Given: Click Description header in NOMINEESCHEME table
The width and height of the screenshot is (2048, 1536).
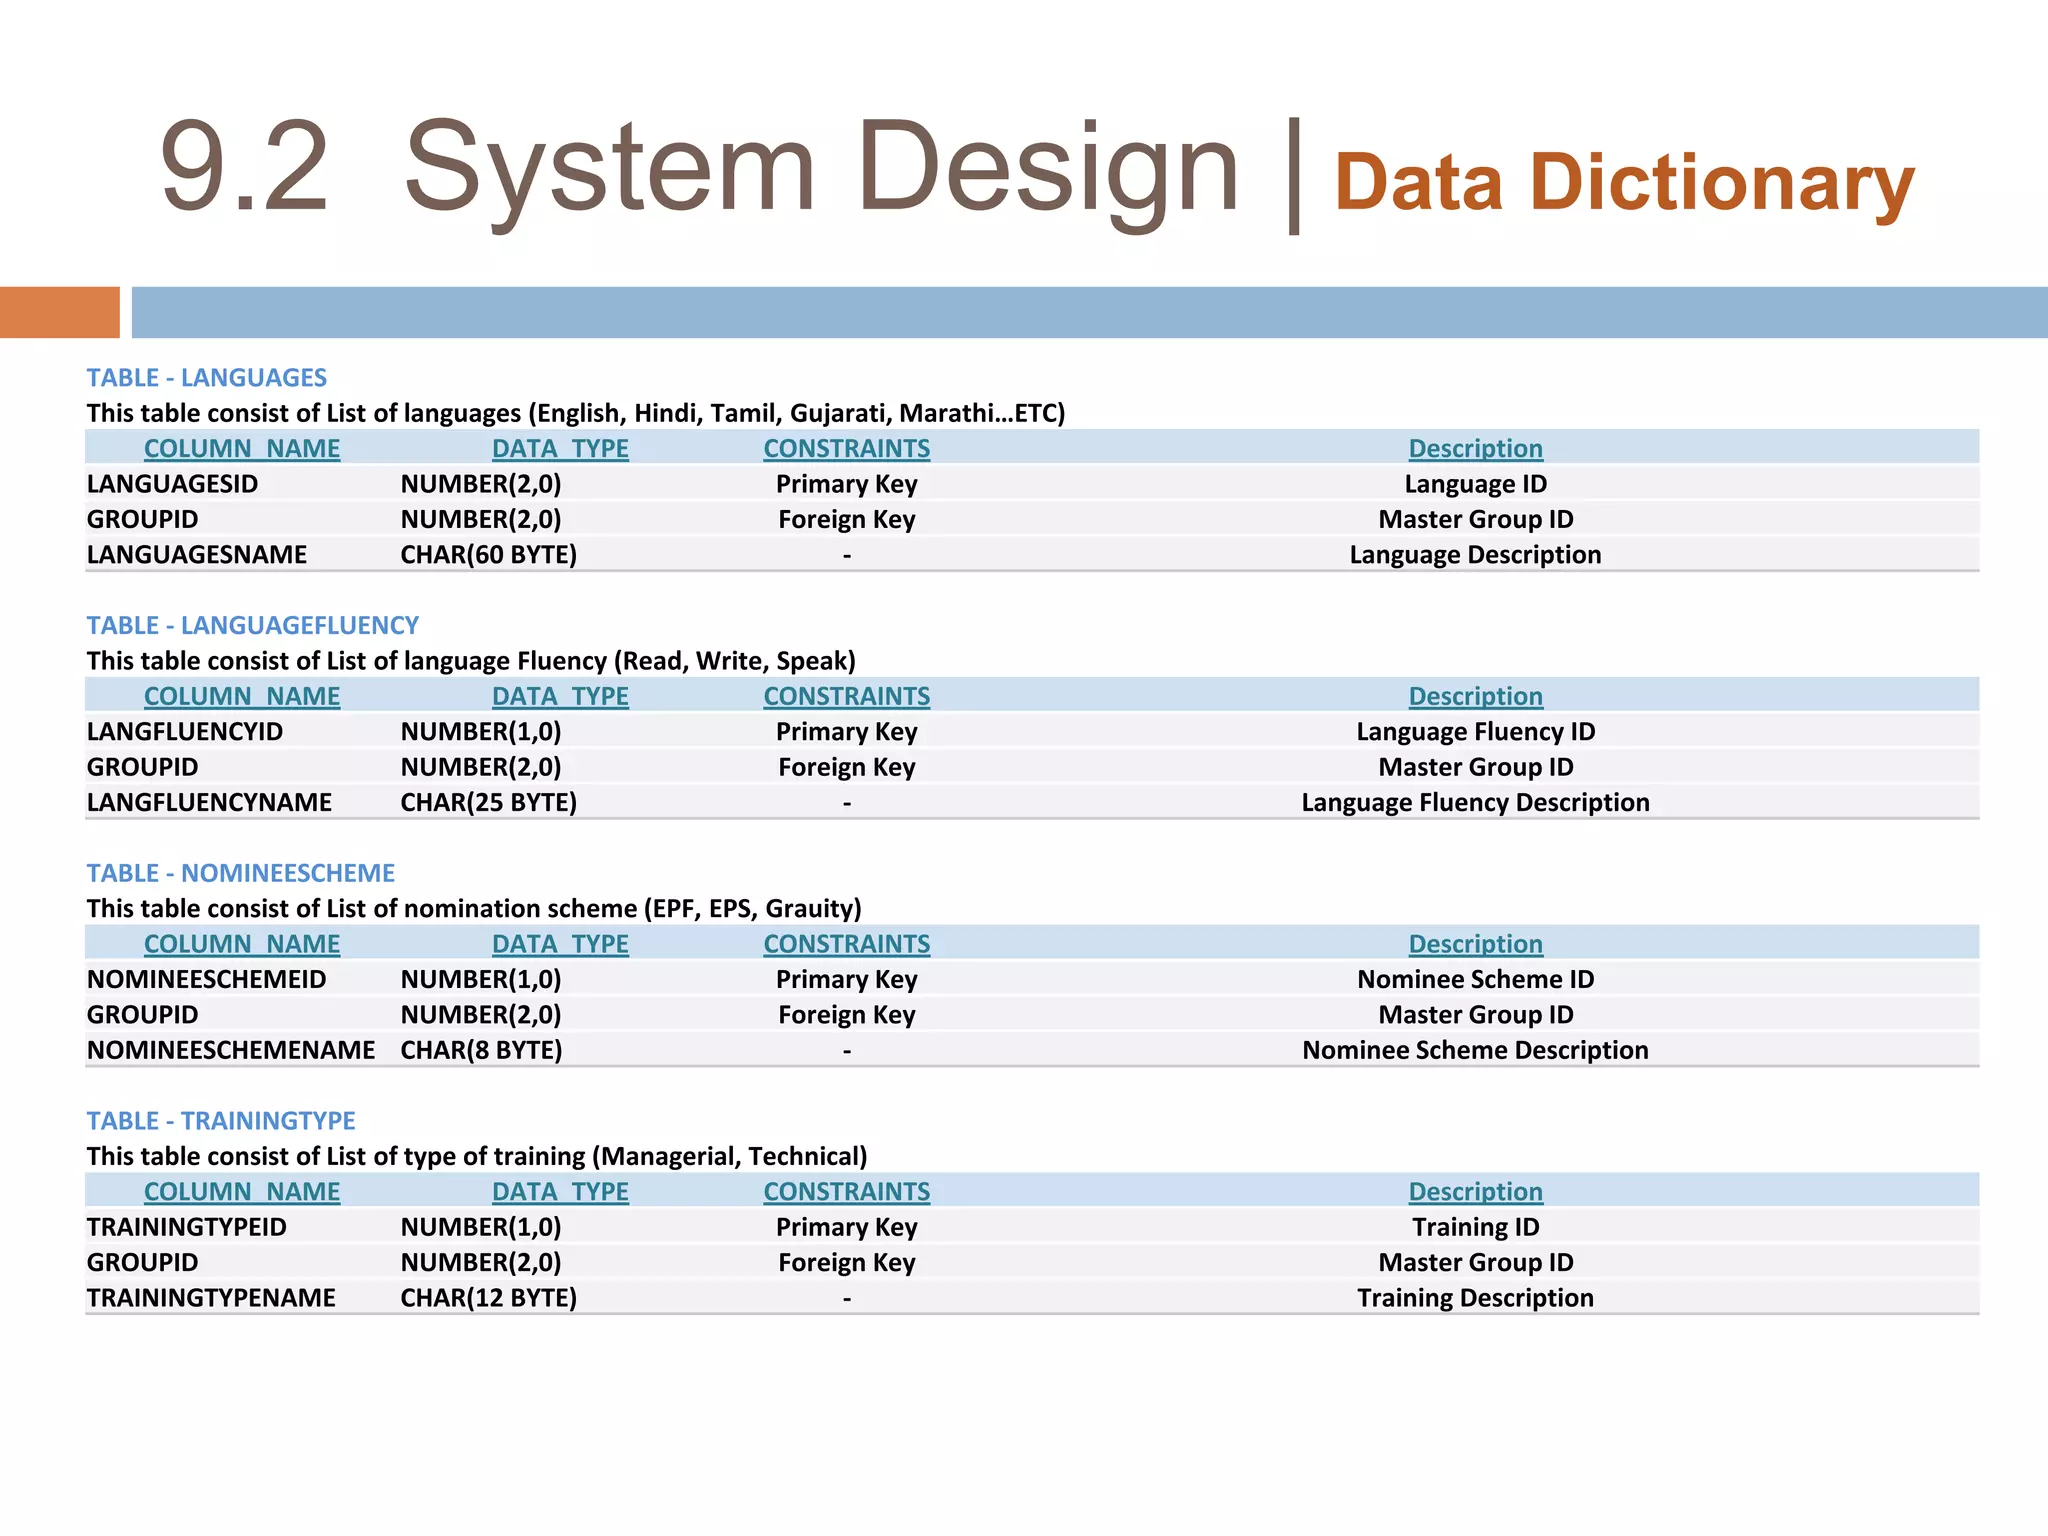Looking at the screenshot, I should pos(1475,944).
